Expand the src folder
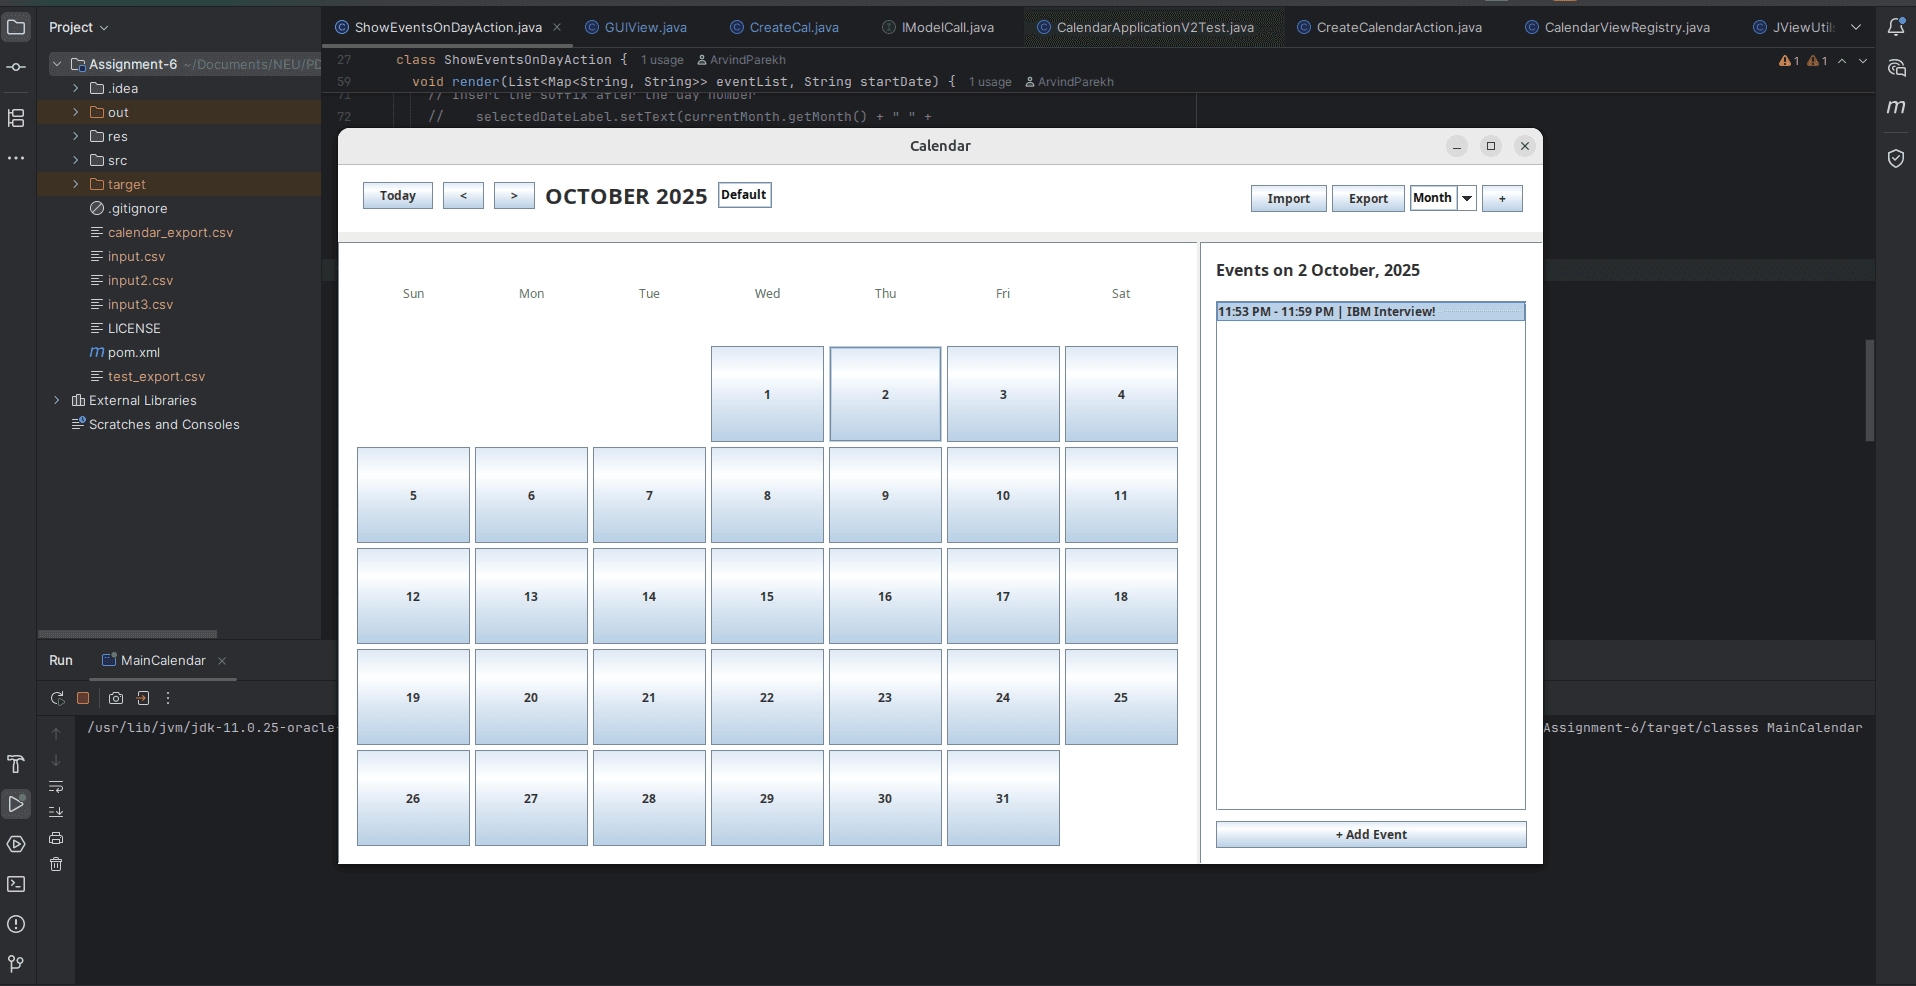The width and height of the screenshot is (1916, 986). coord(75,160)
